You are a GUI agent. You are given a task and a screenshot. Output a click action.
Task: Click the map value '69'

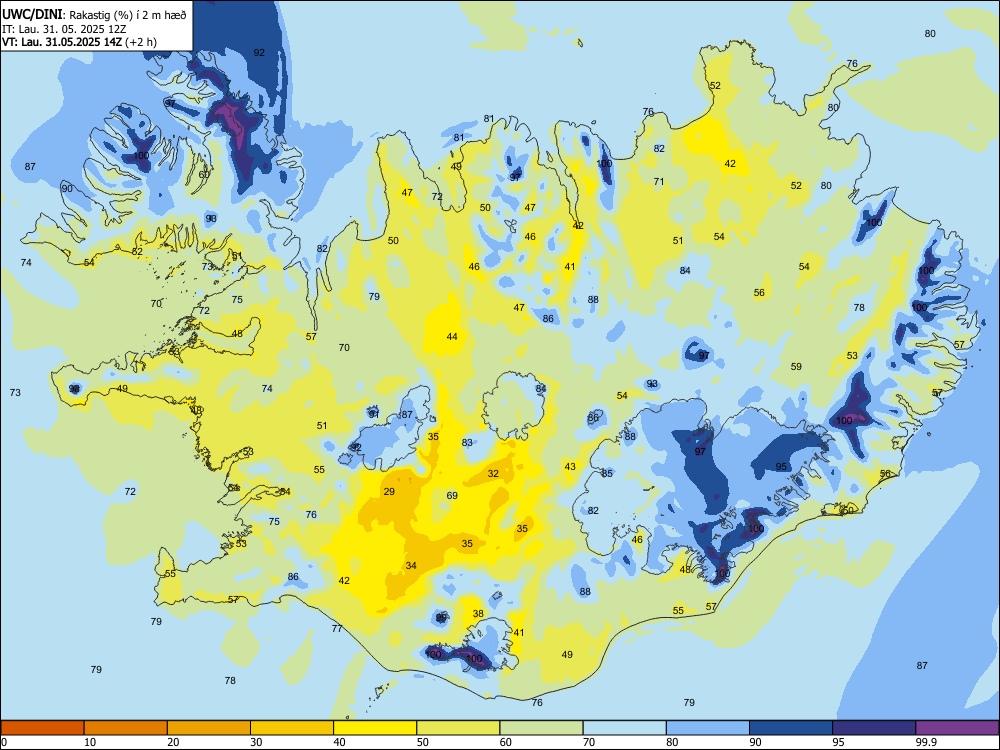point(452,496)
